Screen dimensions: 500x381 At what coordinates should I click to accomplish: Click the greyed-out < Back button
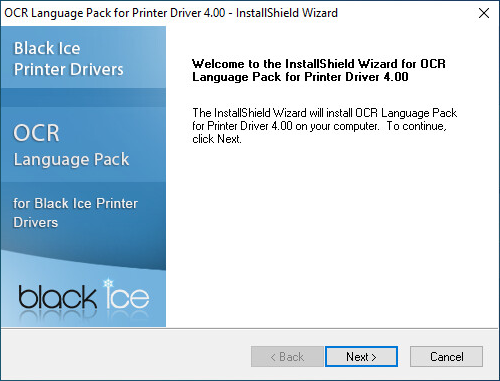tap(287, 357)
